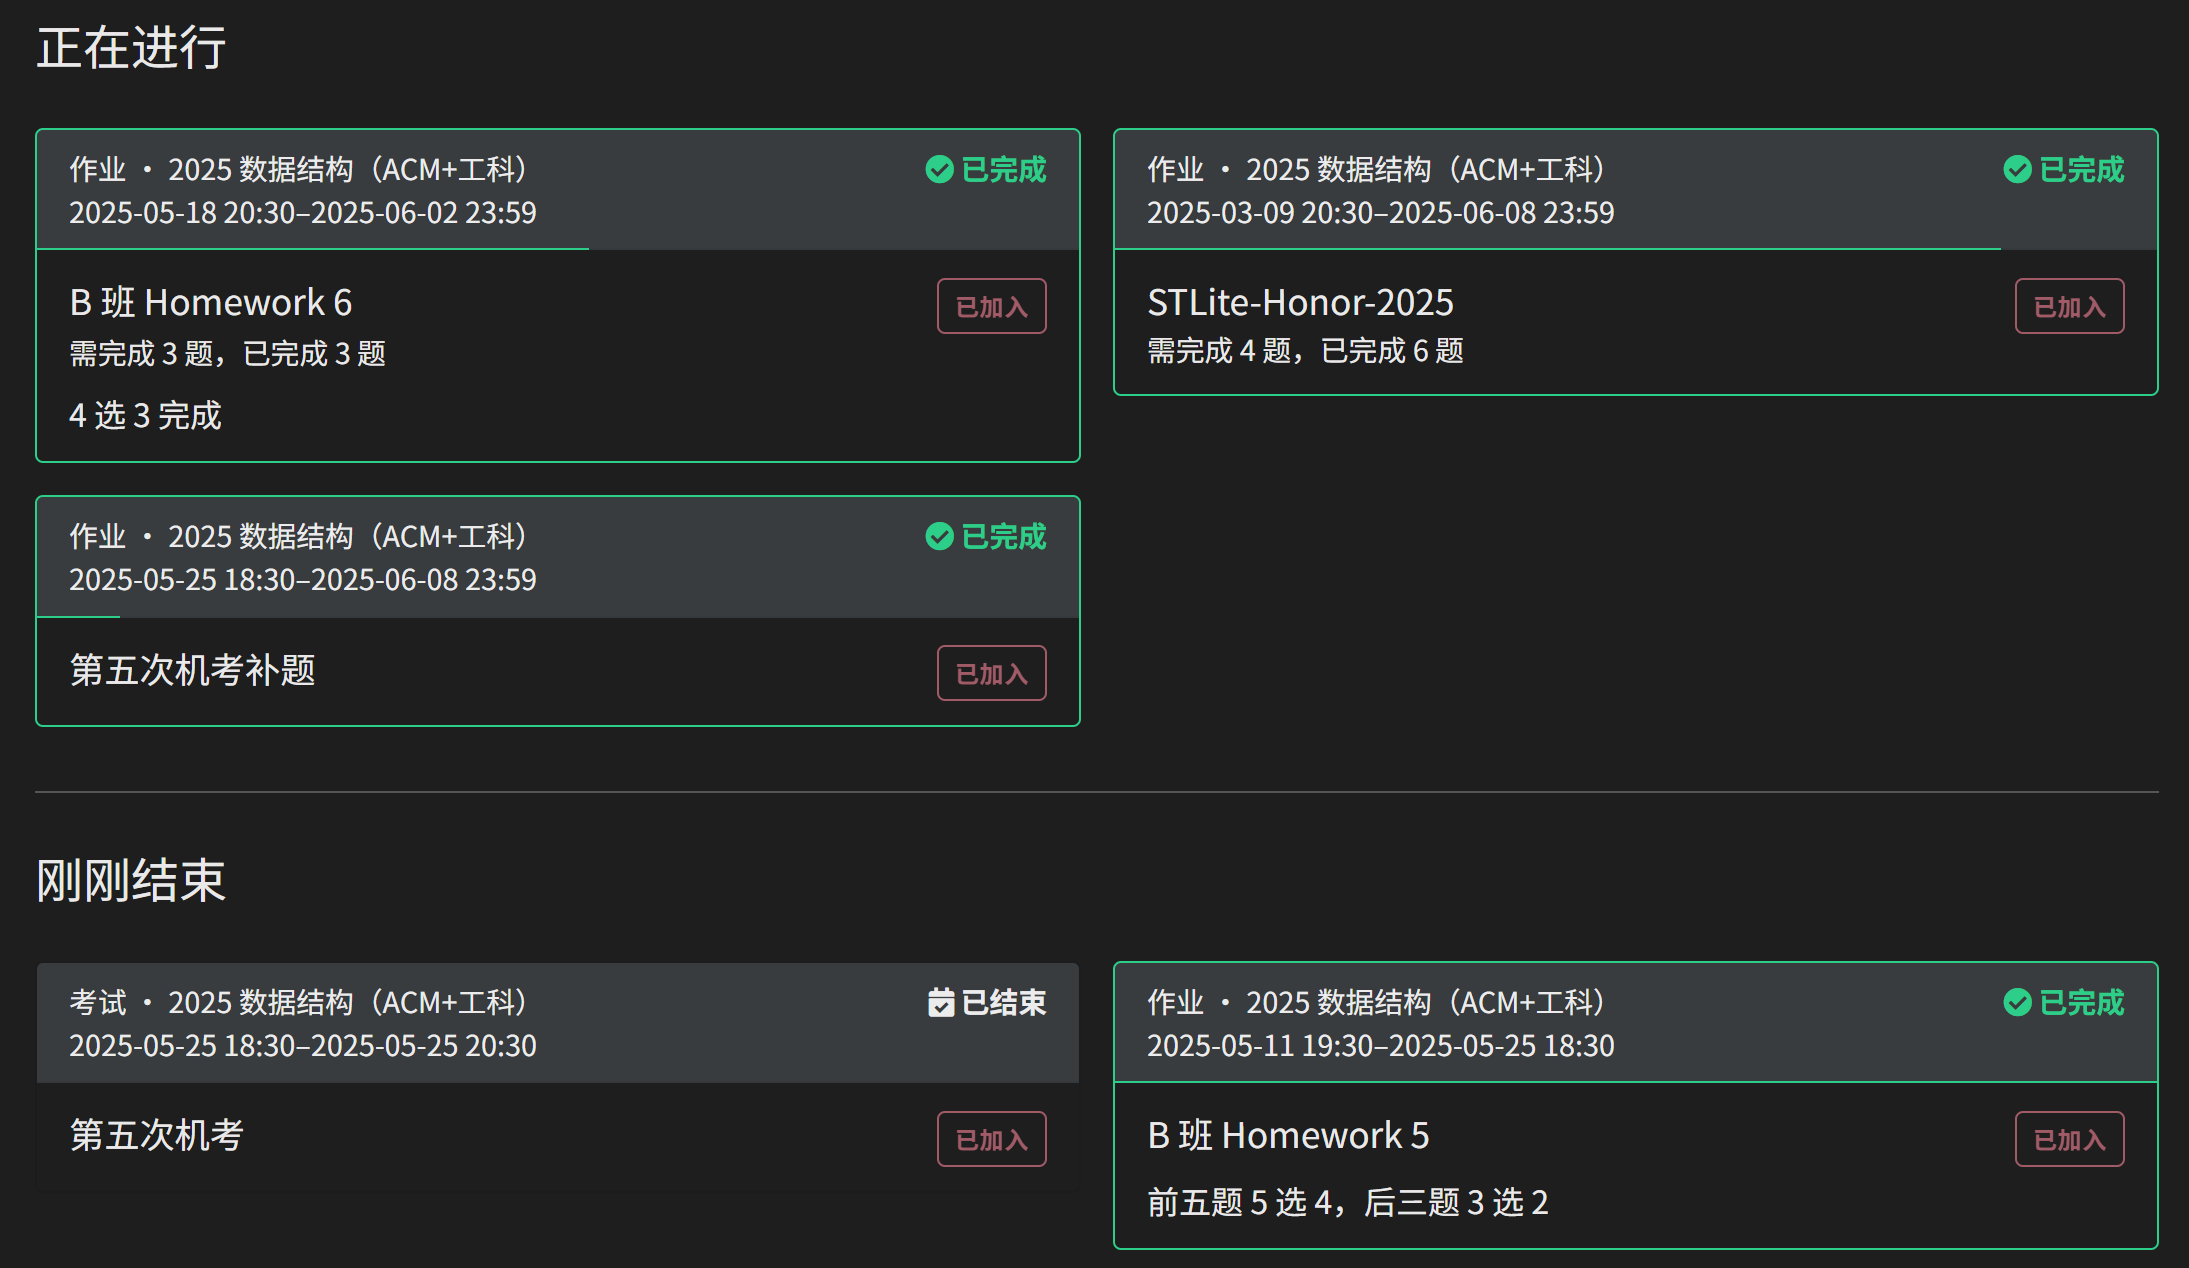Image resolution: width=2189 pixels, height=1268 pixels.
Task: Open B 班 Homework 6 title link
Action: [x=211, y=302]
